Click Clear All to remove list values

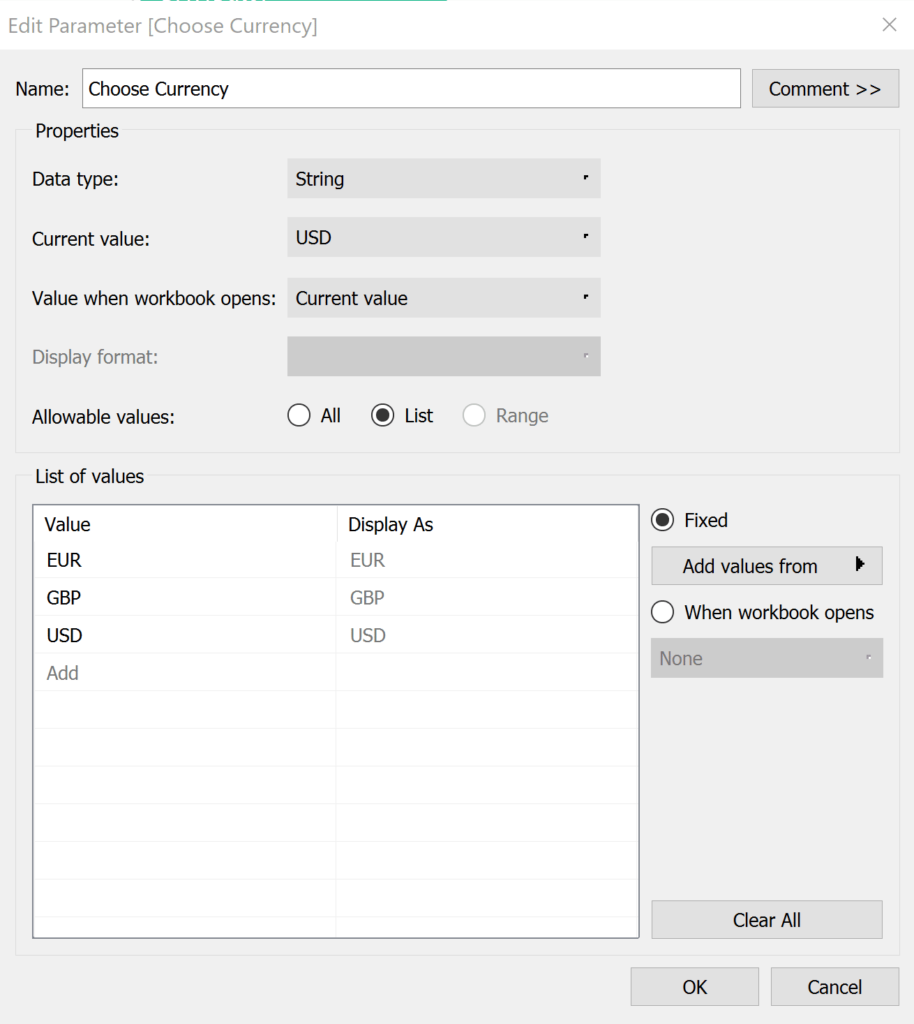click(766, 920)
